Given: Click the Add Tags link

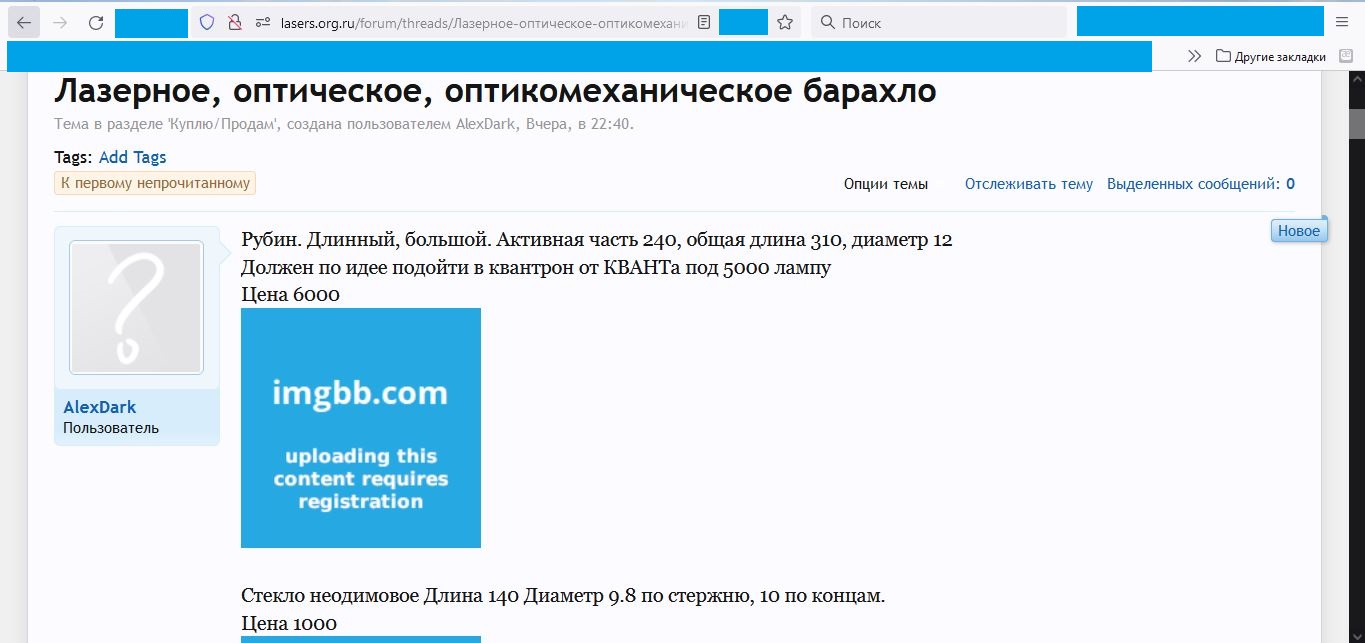Looking at the screenshot, I should click(132, 157).
